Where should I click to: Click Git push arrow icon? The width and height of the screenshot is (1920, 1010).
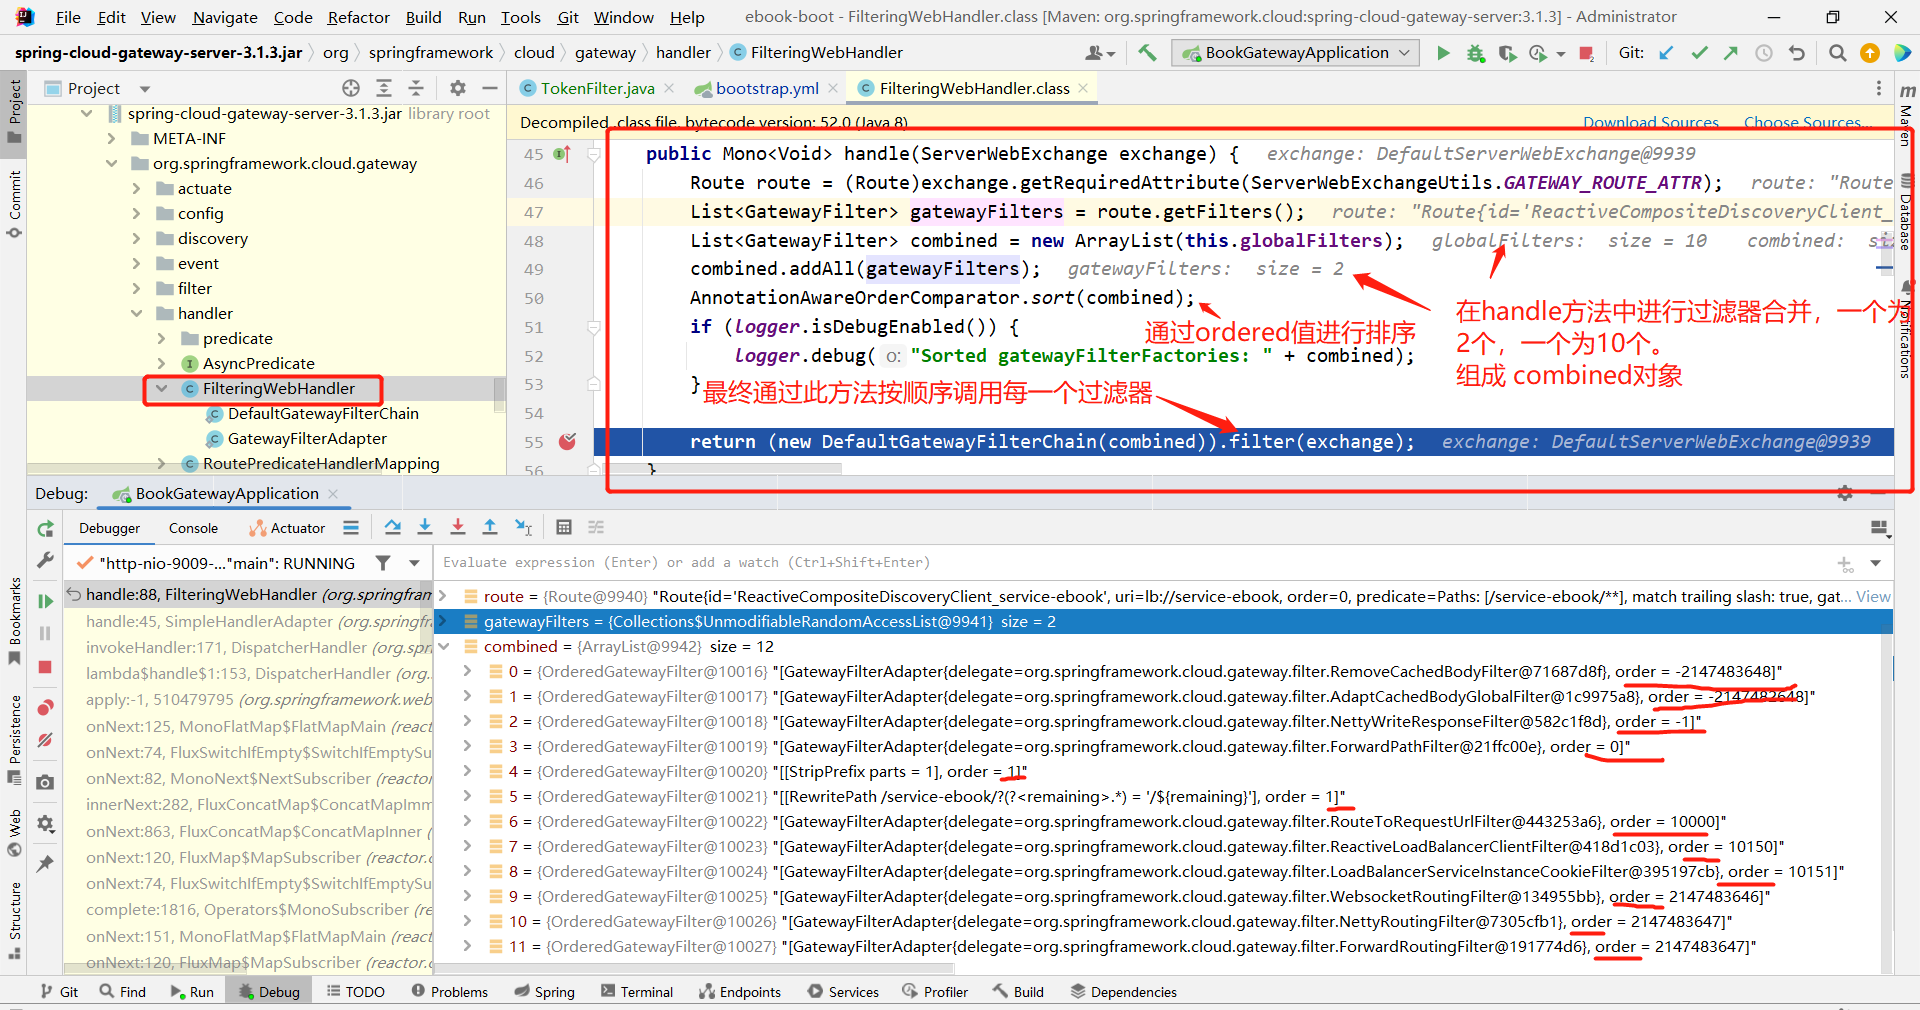click(x=1731, y=53)
